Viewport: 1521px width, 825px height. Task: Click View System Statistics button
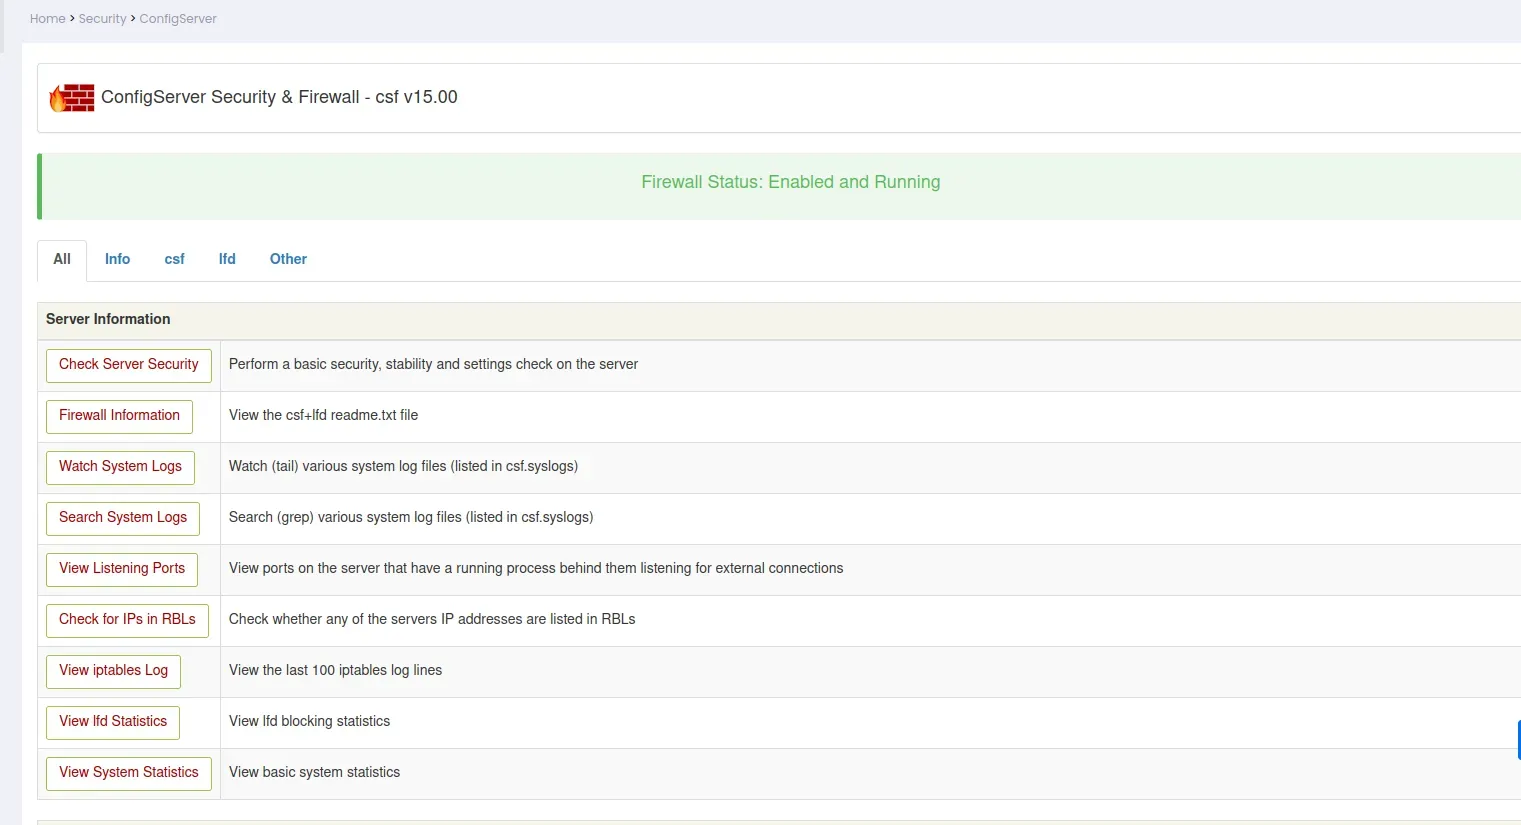pyautogui.click(x=129, y=773)
